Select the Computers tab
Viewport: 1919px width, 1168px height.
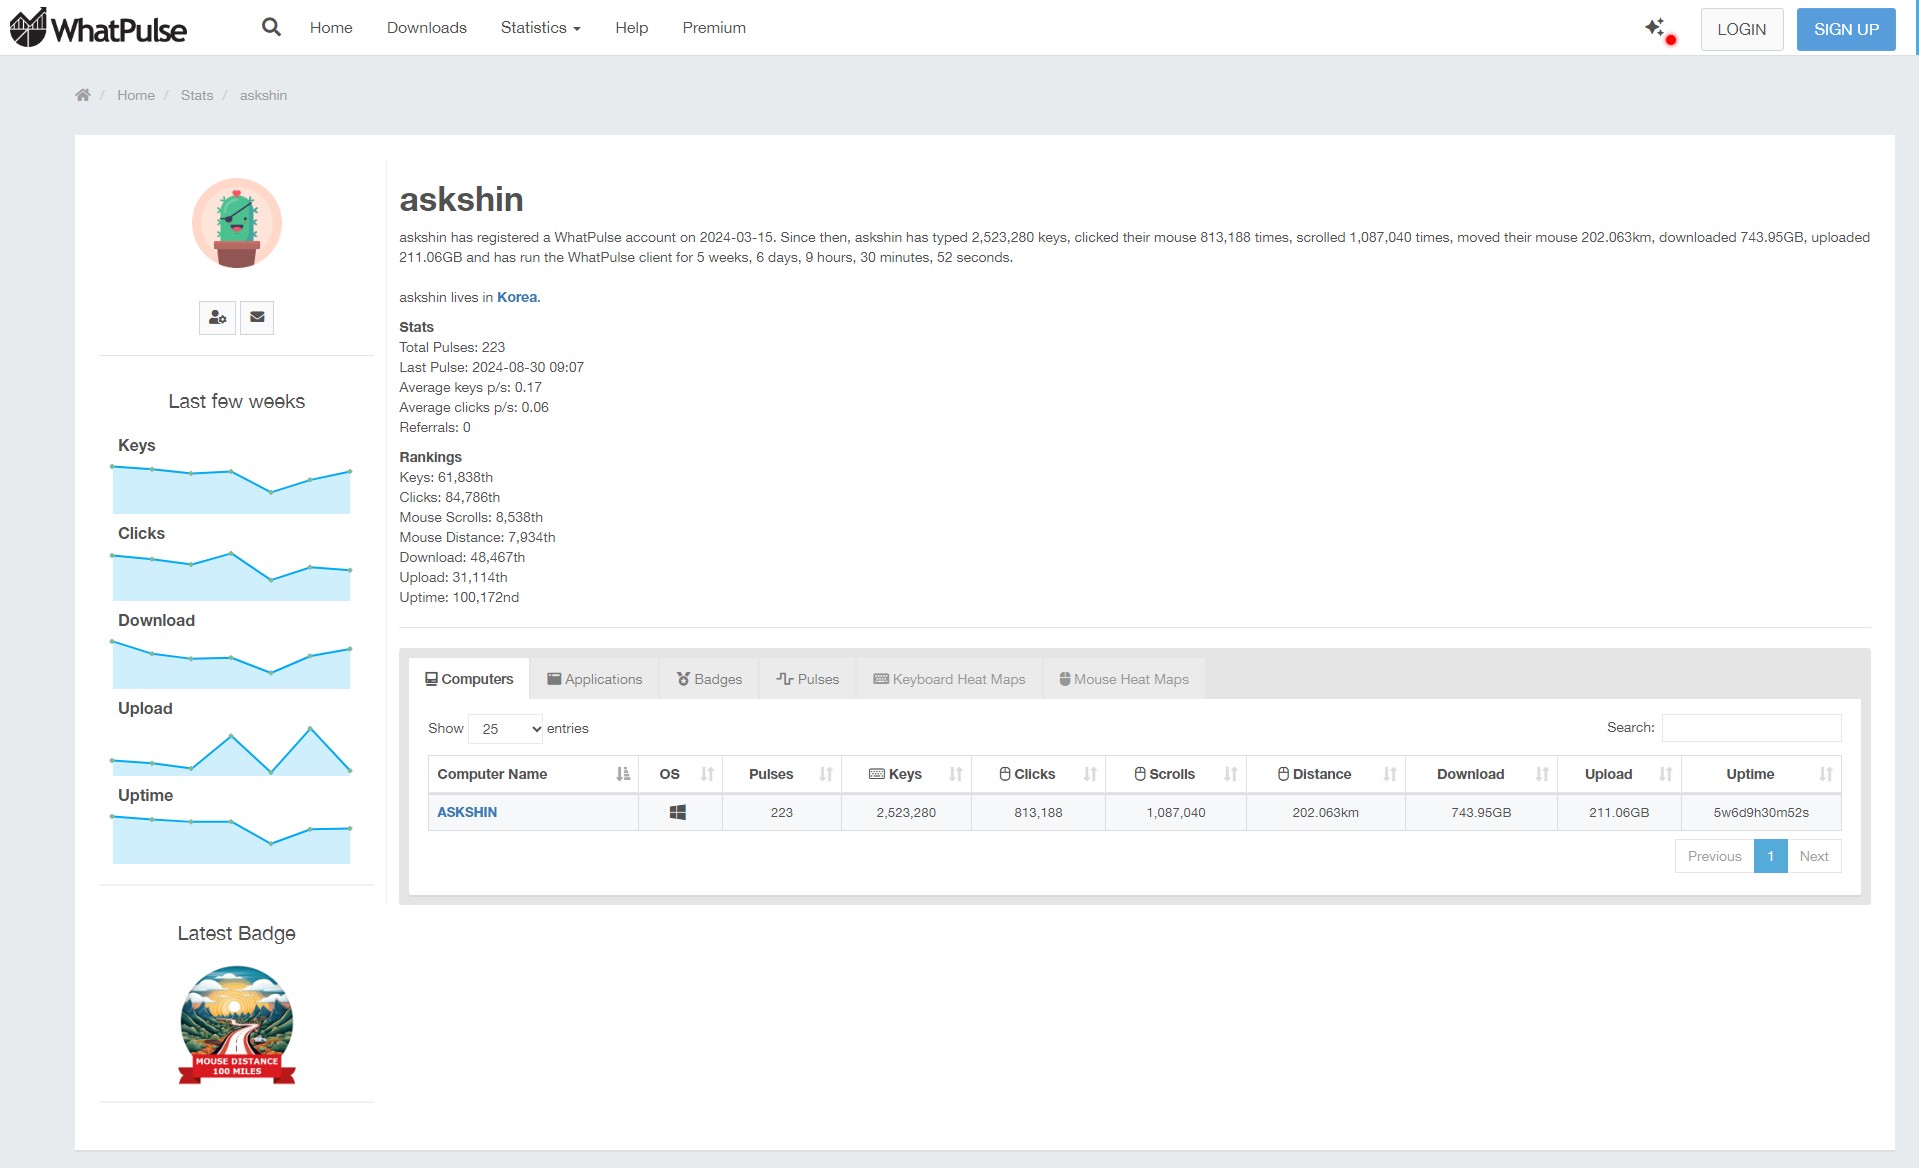click(469, 679)
